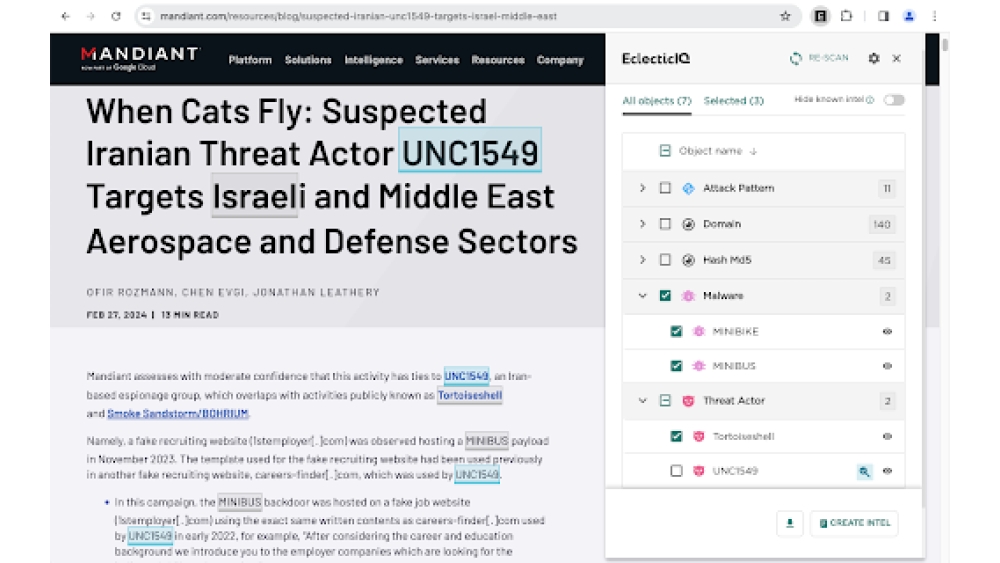Click the hide known intel info icon
Screen dimensions: 1000x563
[x=870, y=99]
